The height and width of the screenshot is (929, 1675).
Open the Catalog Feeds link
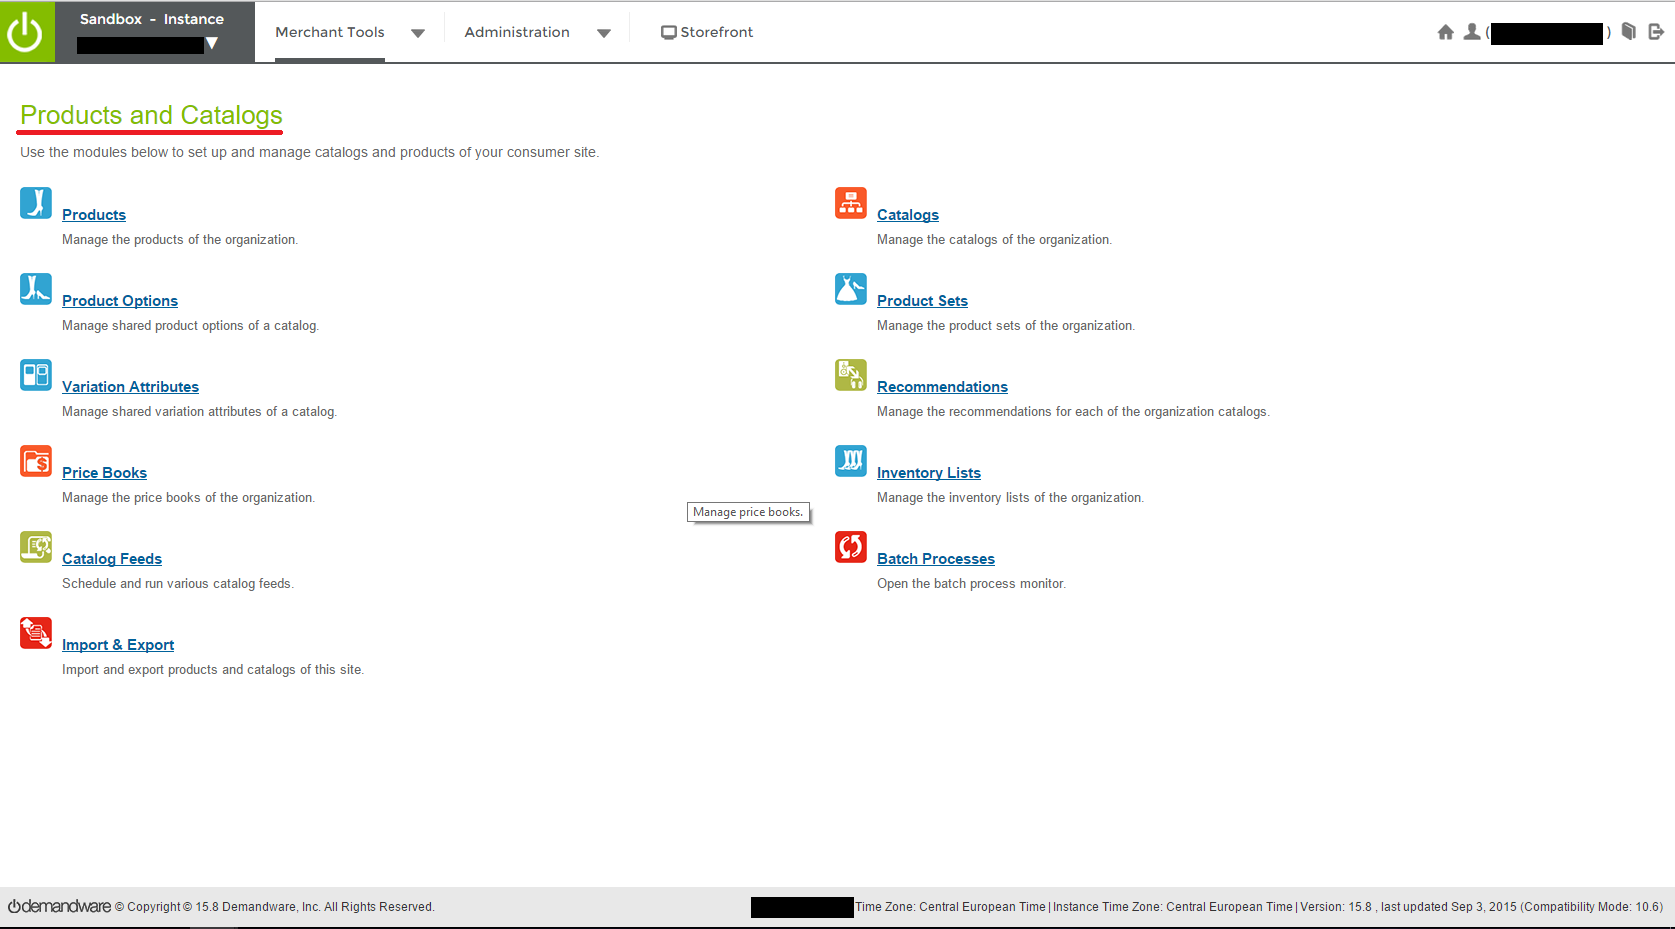[x=112, y=559]
